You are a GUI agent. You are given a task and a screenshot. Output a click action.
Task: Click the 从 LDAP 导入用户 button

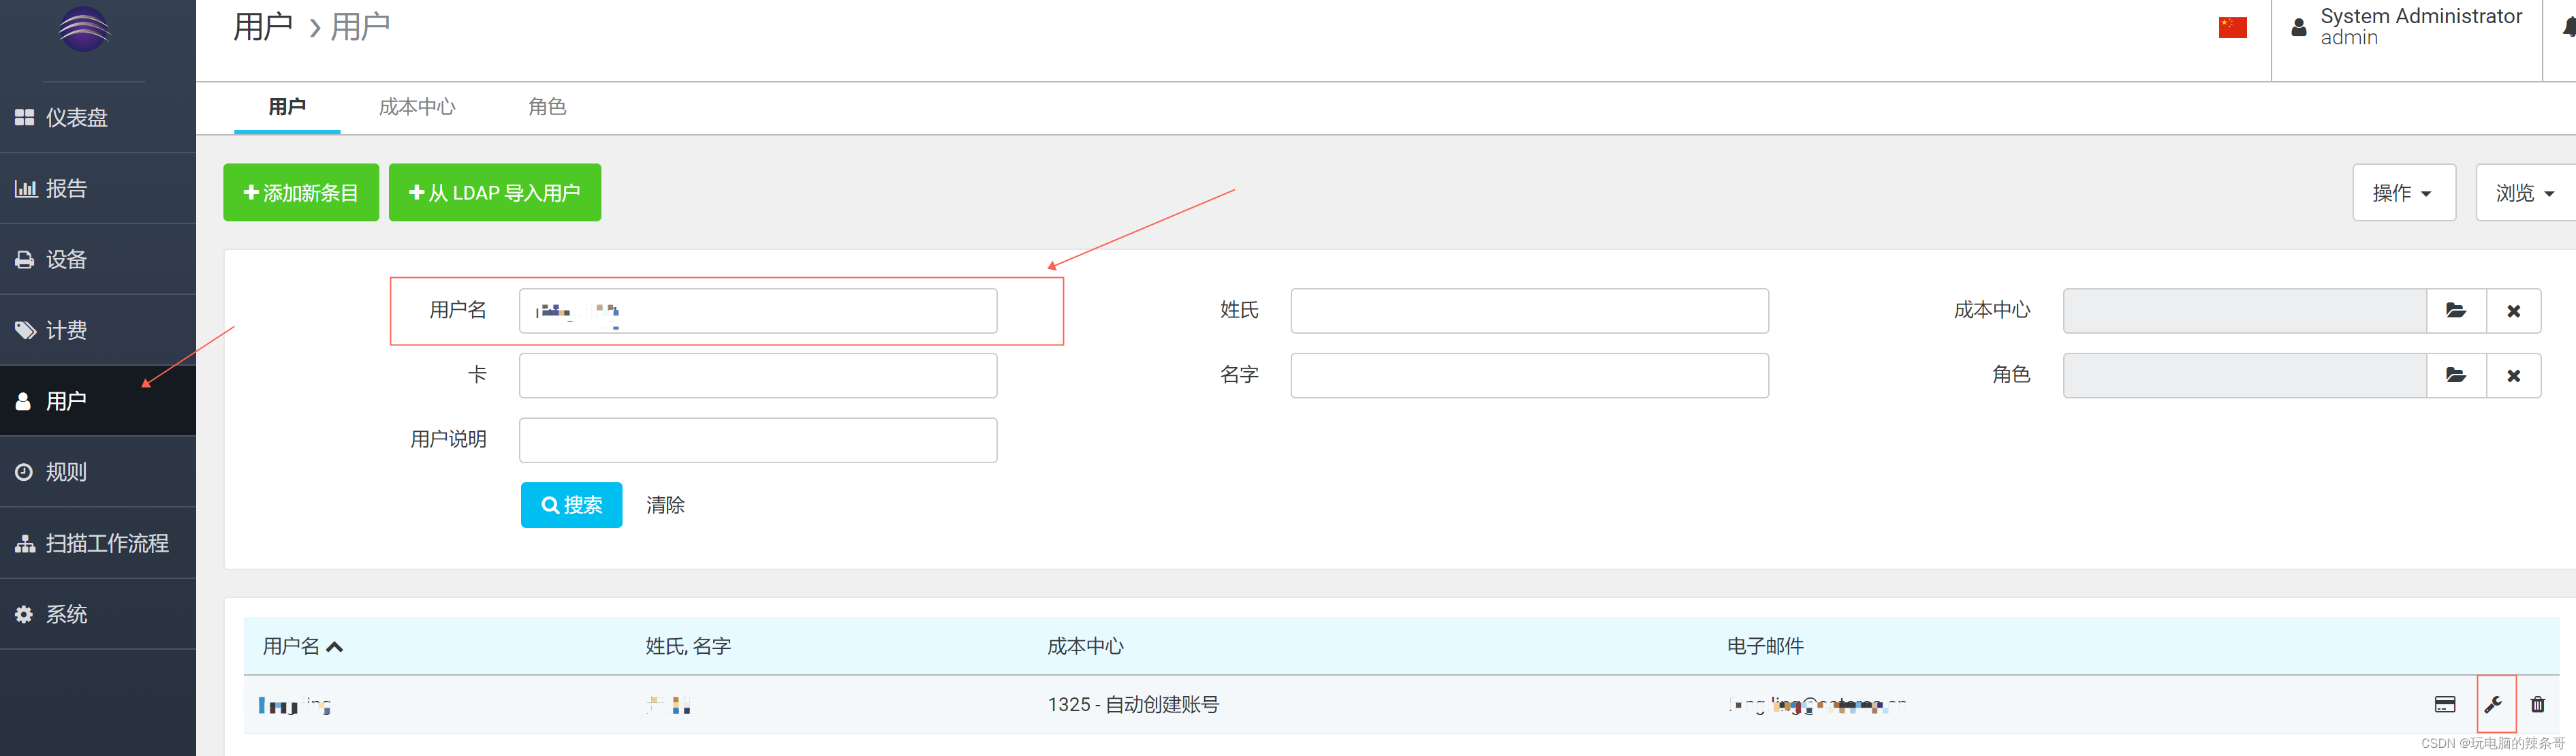point(495,192)
